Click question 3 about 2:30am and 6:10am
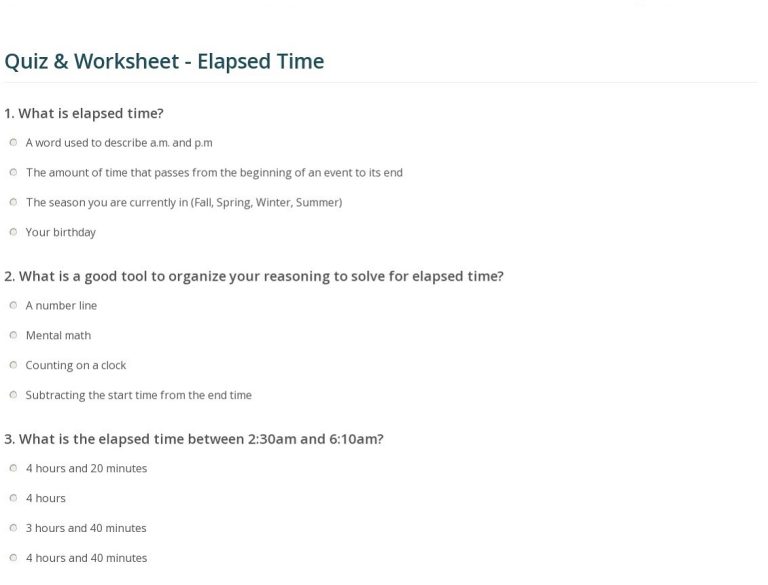The image size is (768, 585). pyautogui.click(x=194, y=439)
